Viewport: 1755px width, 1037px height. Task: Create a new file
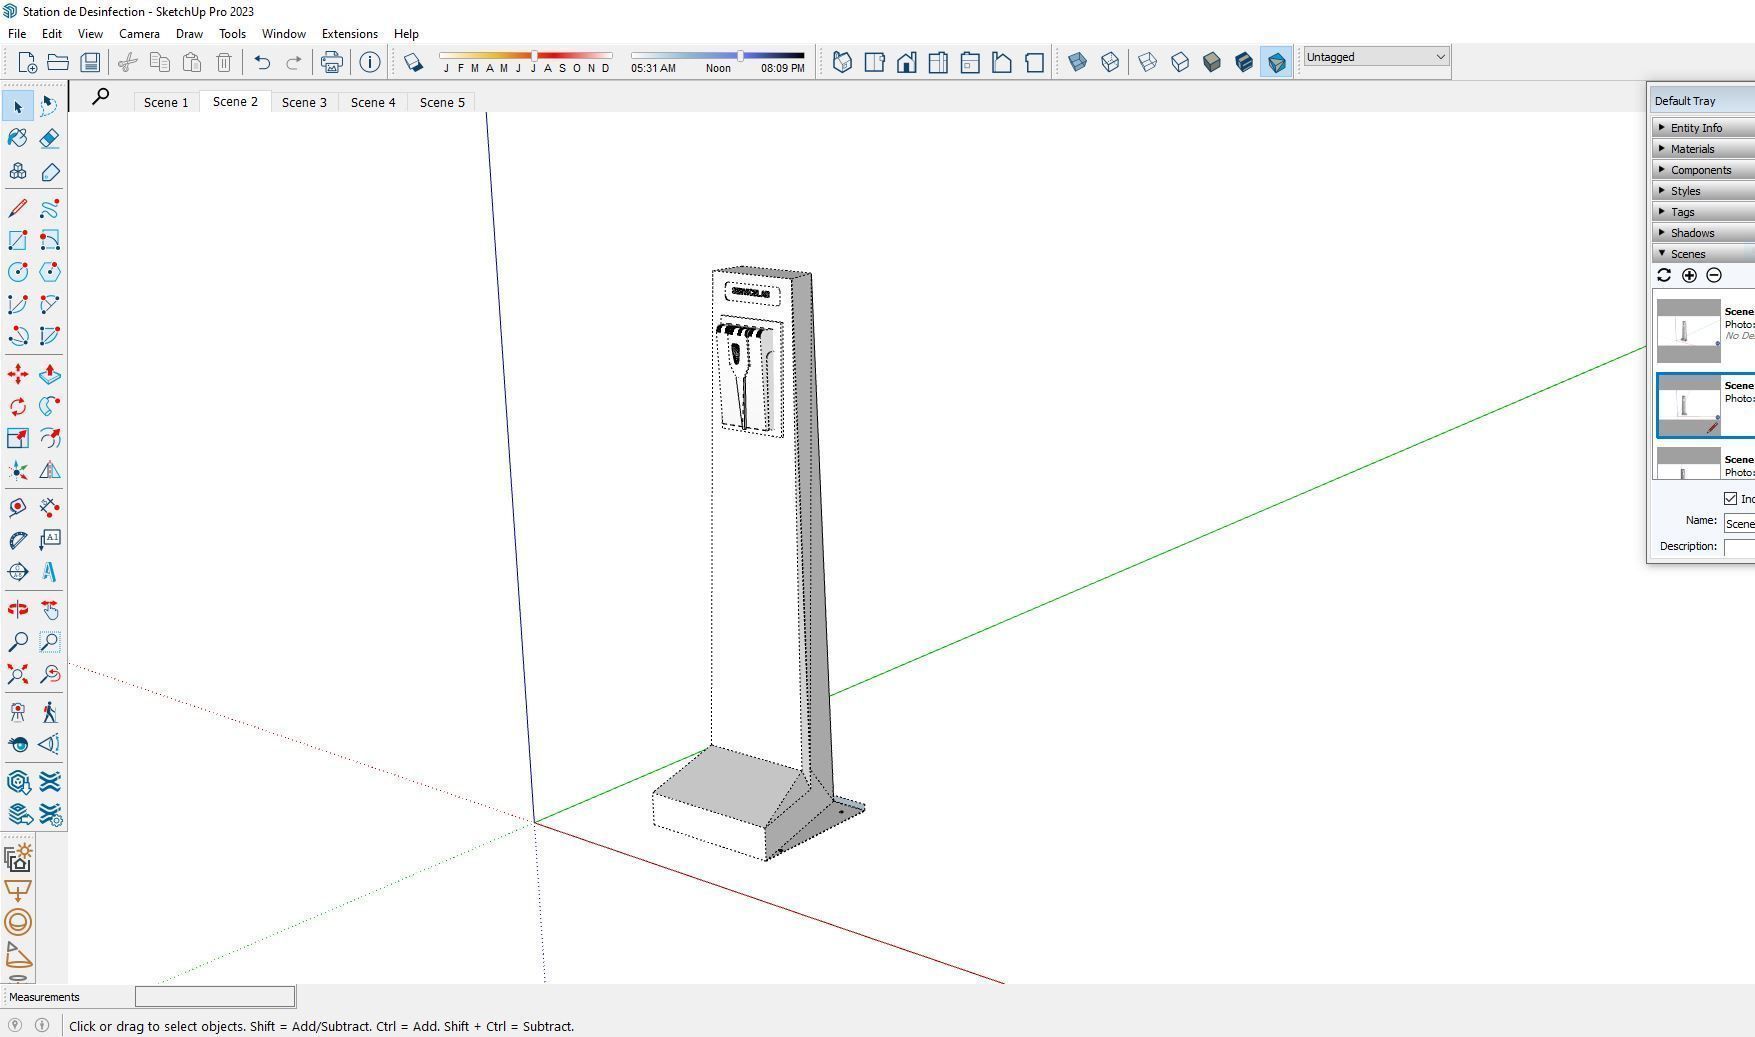(27, 63)
